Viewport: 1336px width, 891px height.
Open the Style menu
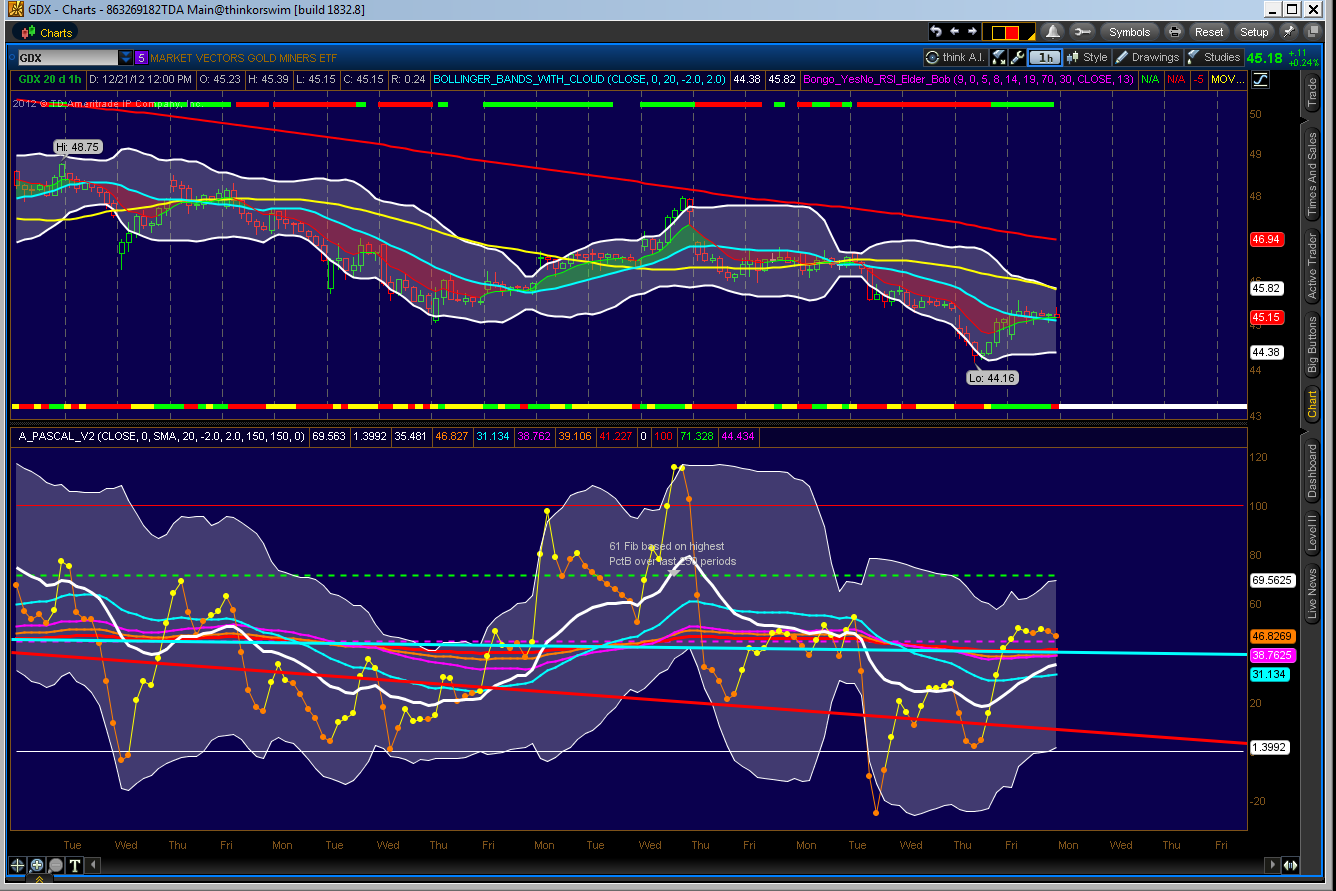(x=1087, y=57)
